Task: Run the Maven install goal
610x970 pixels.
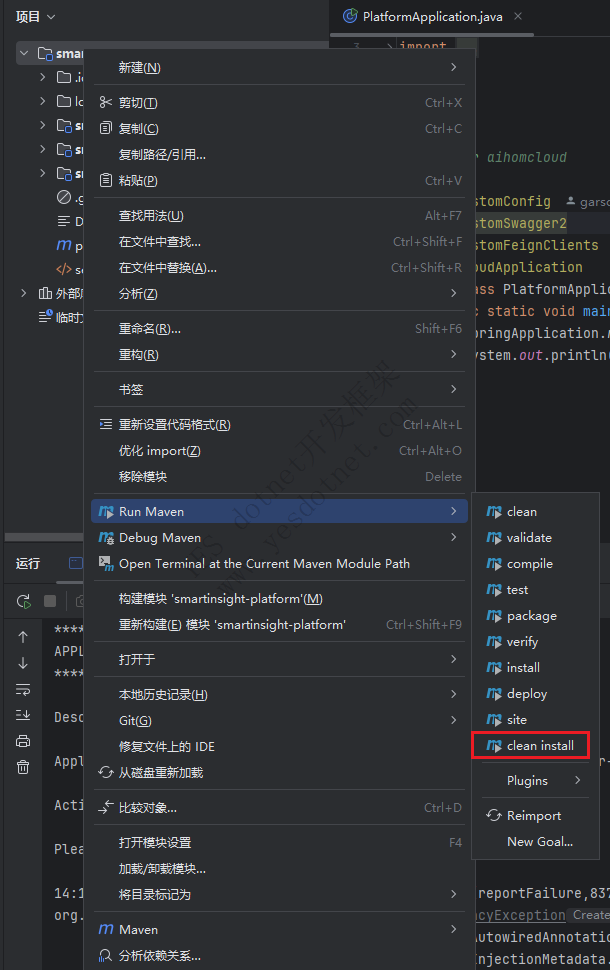Action: coord(535,667)
